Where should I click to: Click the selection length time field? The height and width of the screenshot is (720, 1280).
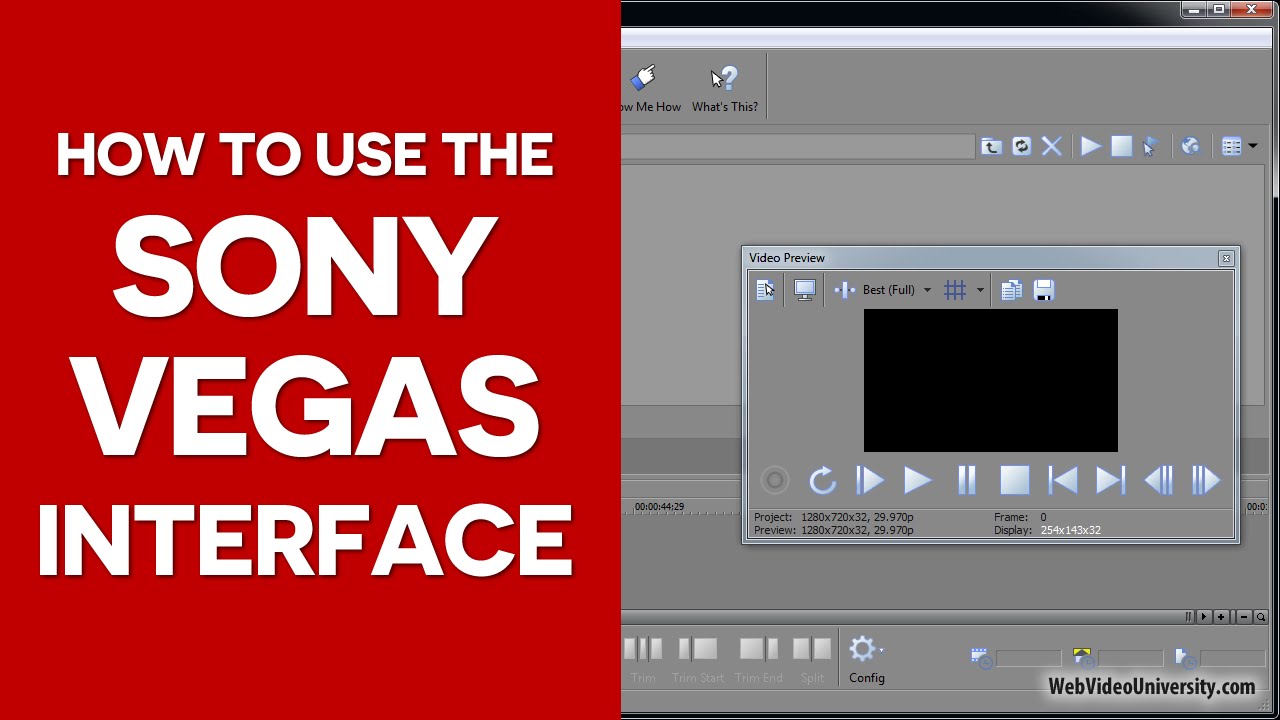pos(1232,659)
